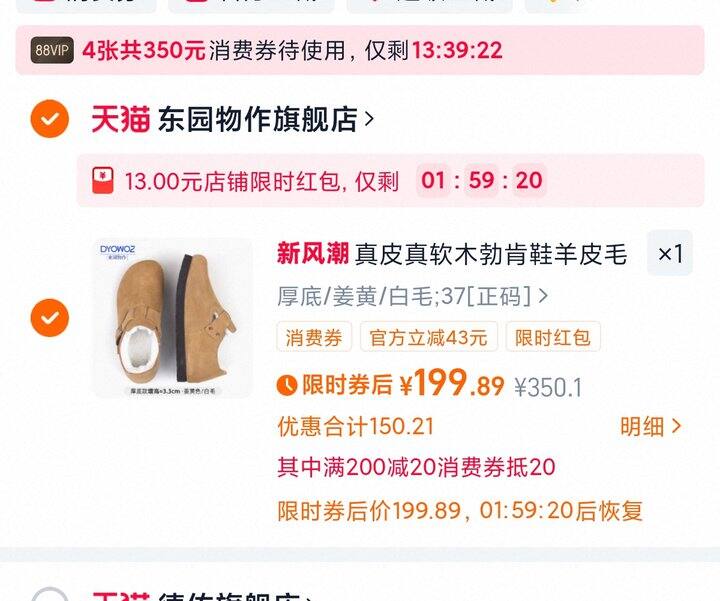Image resolution: width=720 pixels, height=601 pixels.
Task: Click the 13.00元店铺限时红包 banner
Action: 390,180
